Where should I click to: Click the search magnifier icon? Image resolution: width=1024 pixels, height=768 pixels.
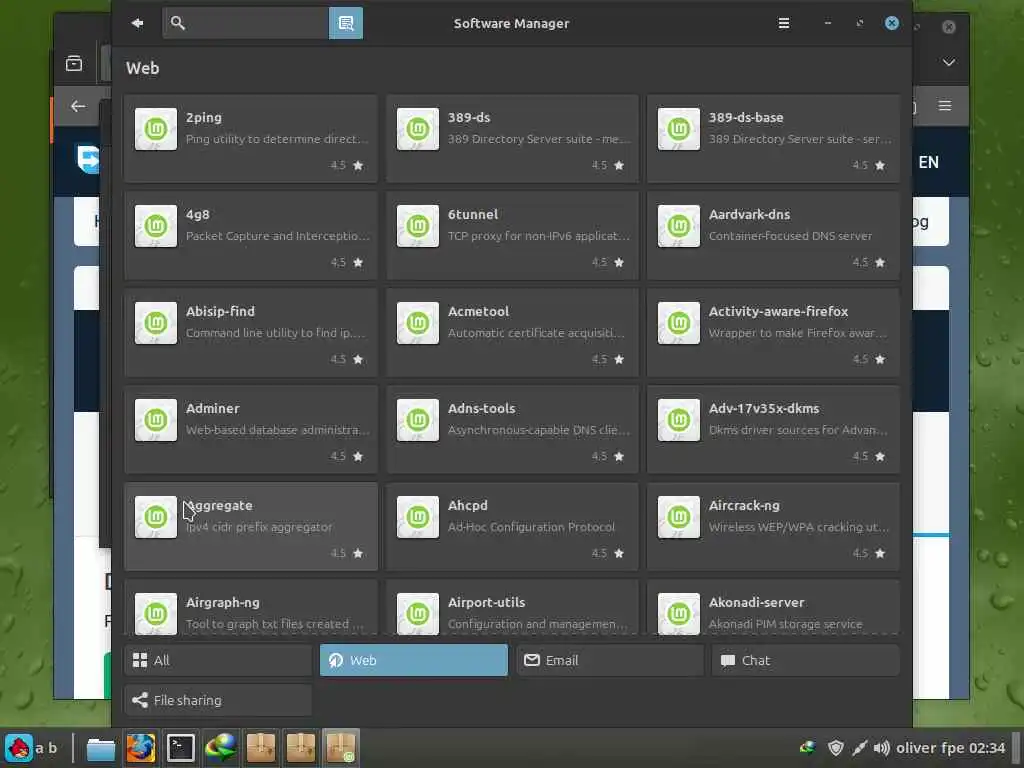tap(178, 23)
